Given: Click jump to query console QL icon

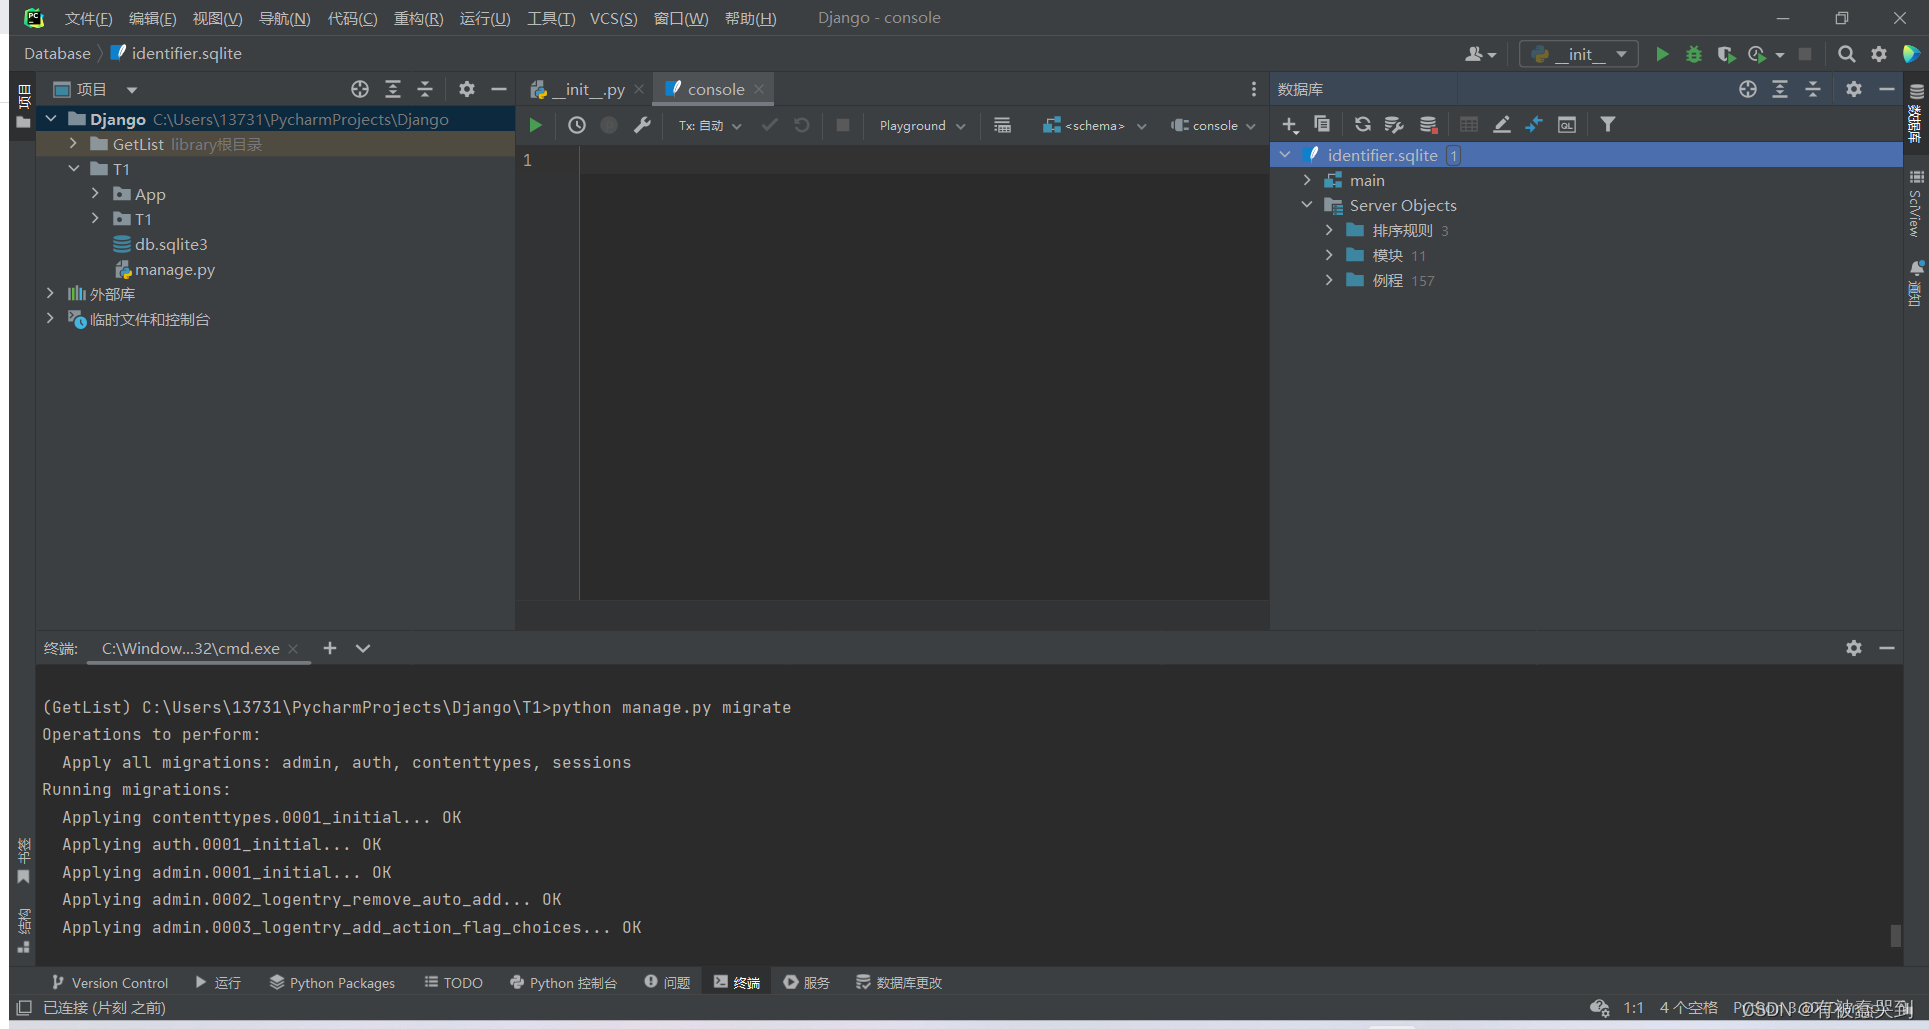Looking at the screenshot, I should (1567, 124).
